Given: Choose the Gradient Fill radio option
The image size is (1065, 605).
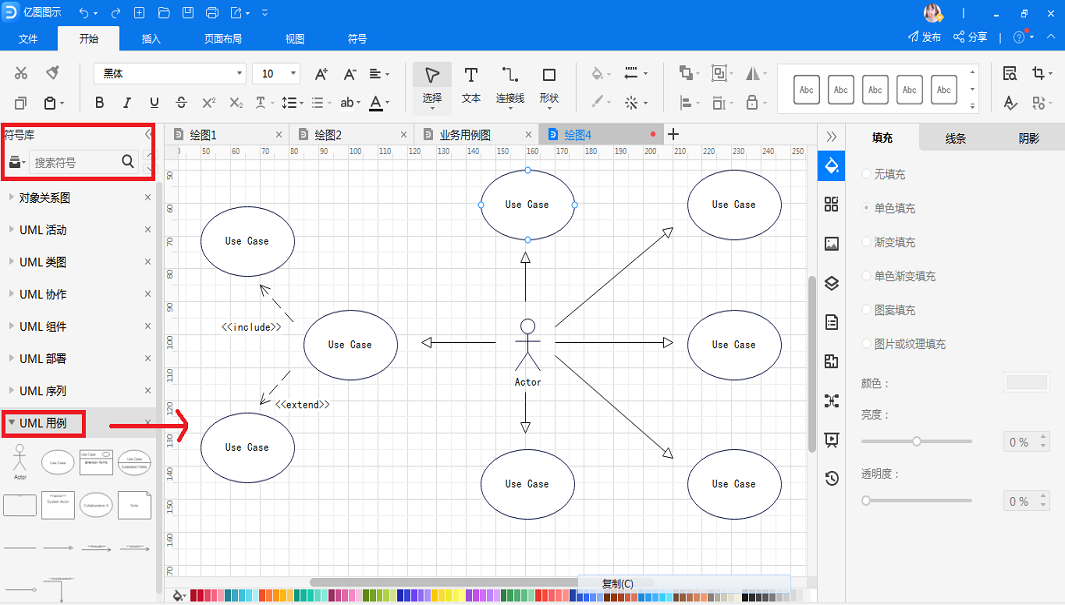Looking at the screenshot, I should click(x=866, y=242).
